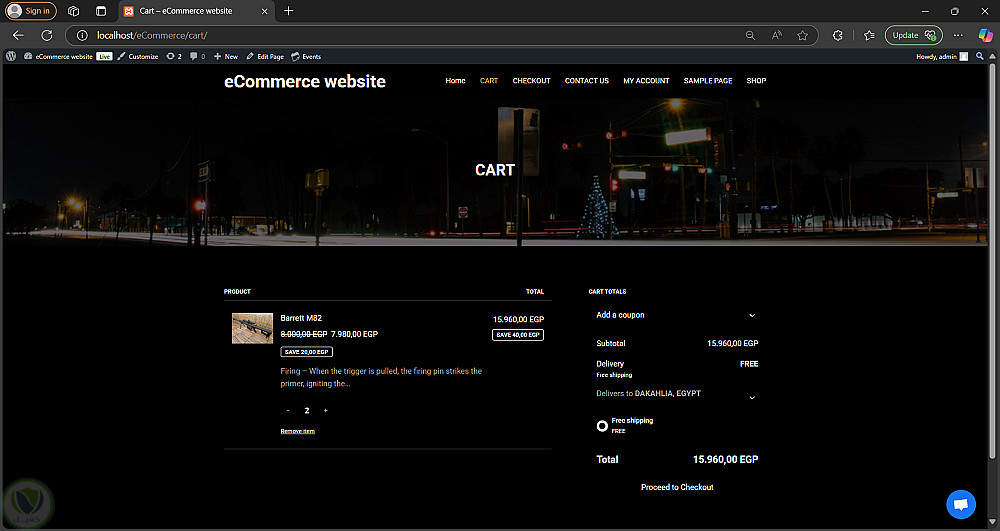Go to SHOP in navigation menu
Screen dimensions: 1000x531
(x=756, y=81)
